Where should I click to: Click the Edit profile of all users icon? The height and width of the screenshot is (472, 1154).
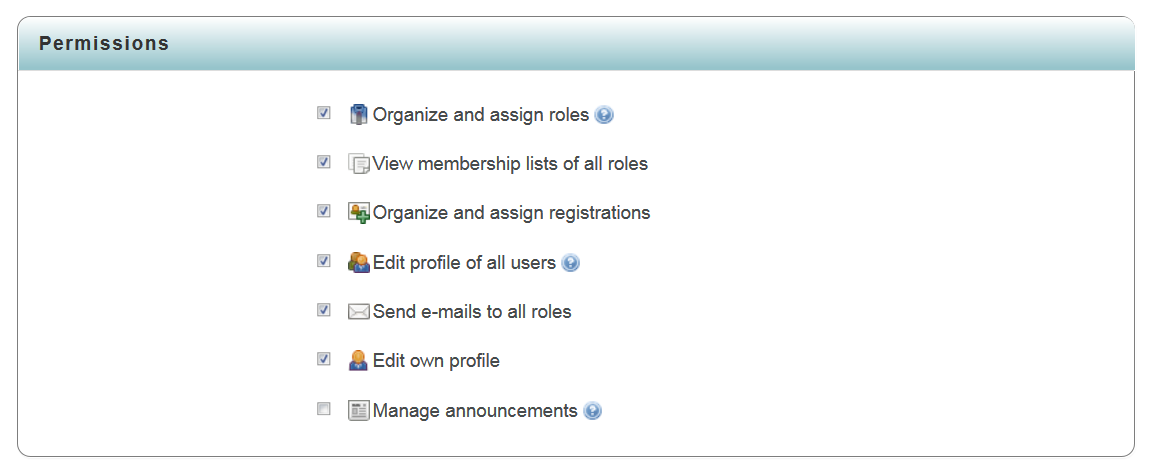point(359,262)
